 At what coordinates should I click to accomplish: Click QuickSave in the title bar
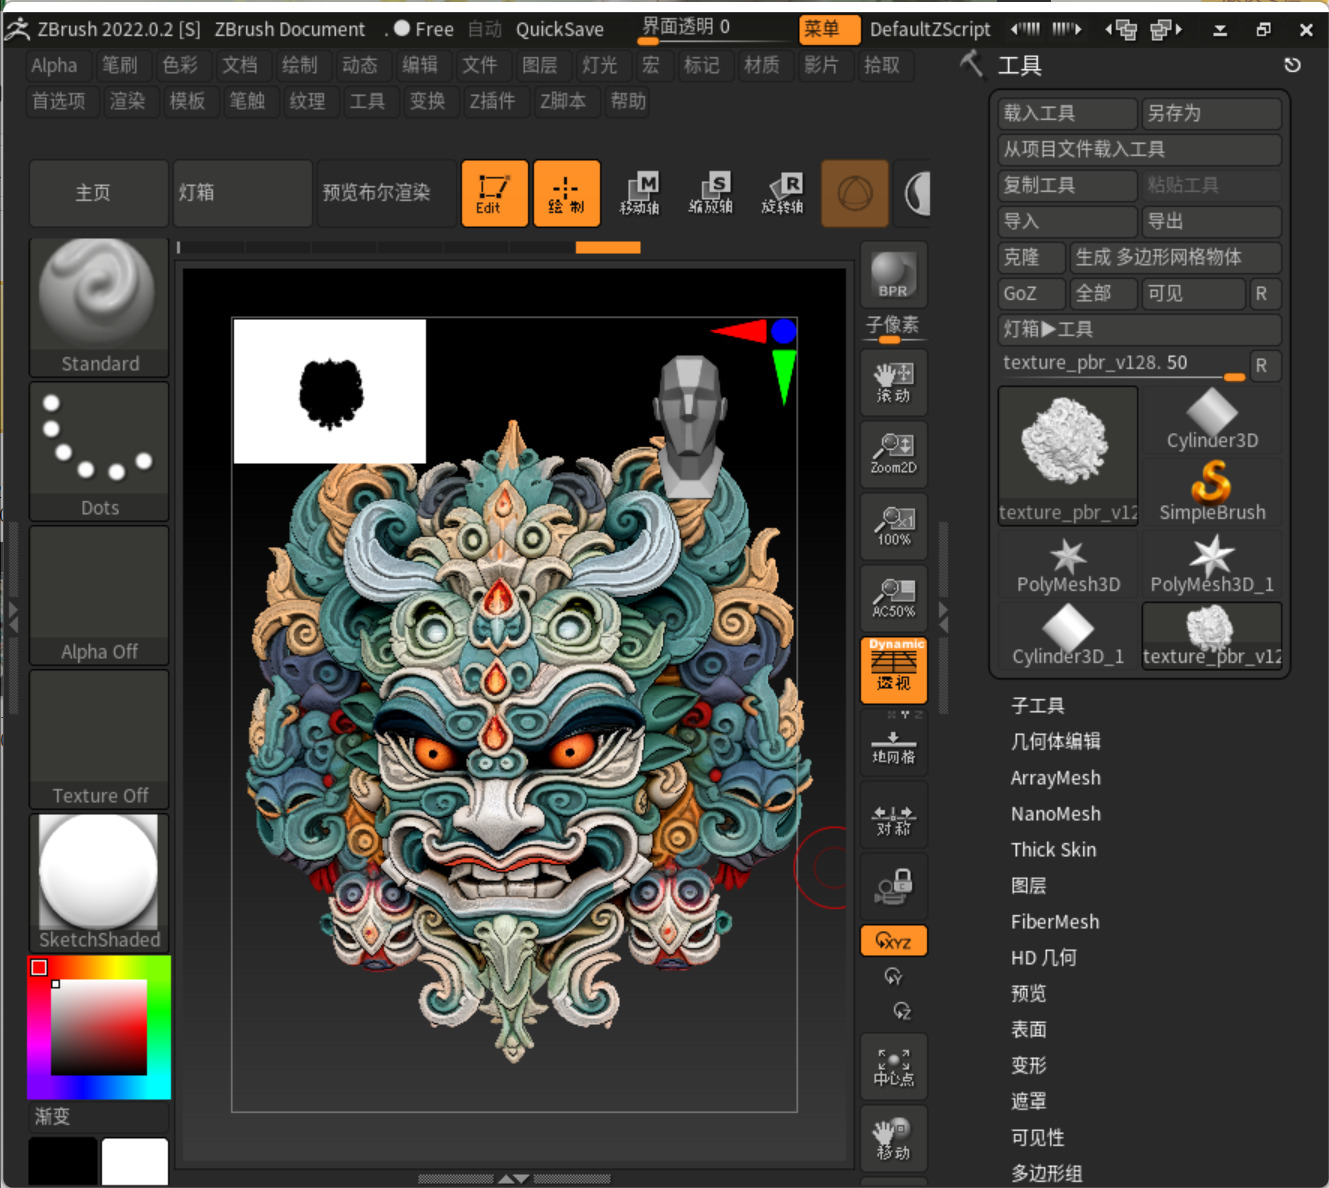(559, 29)
